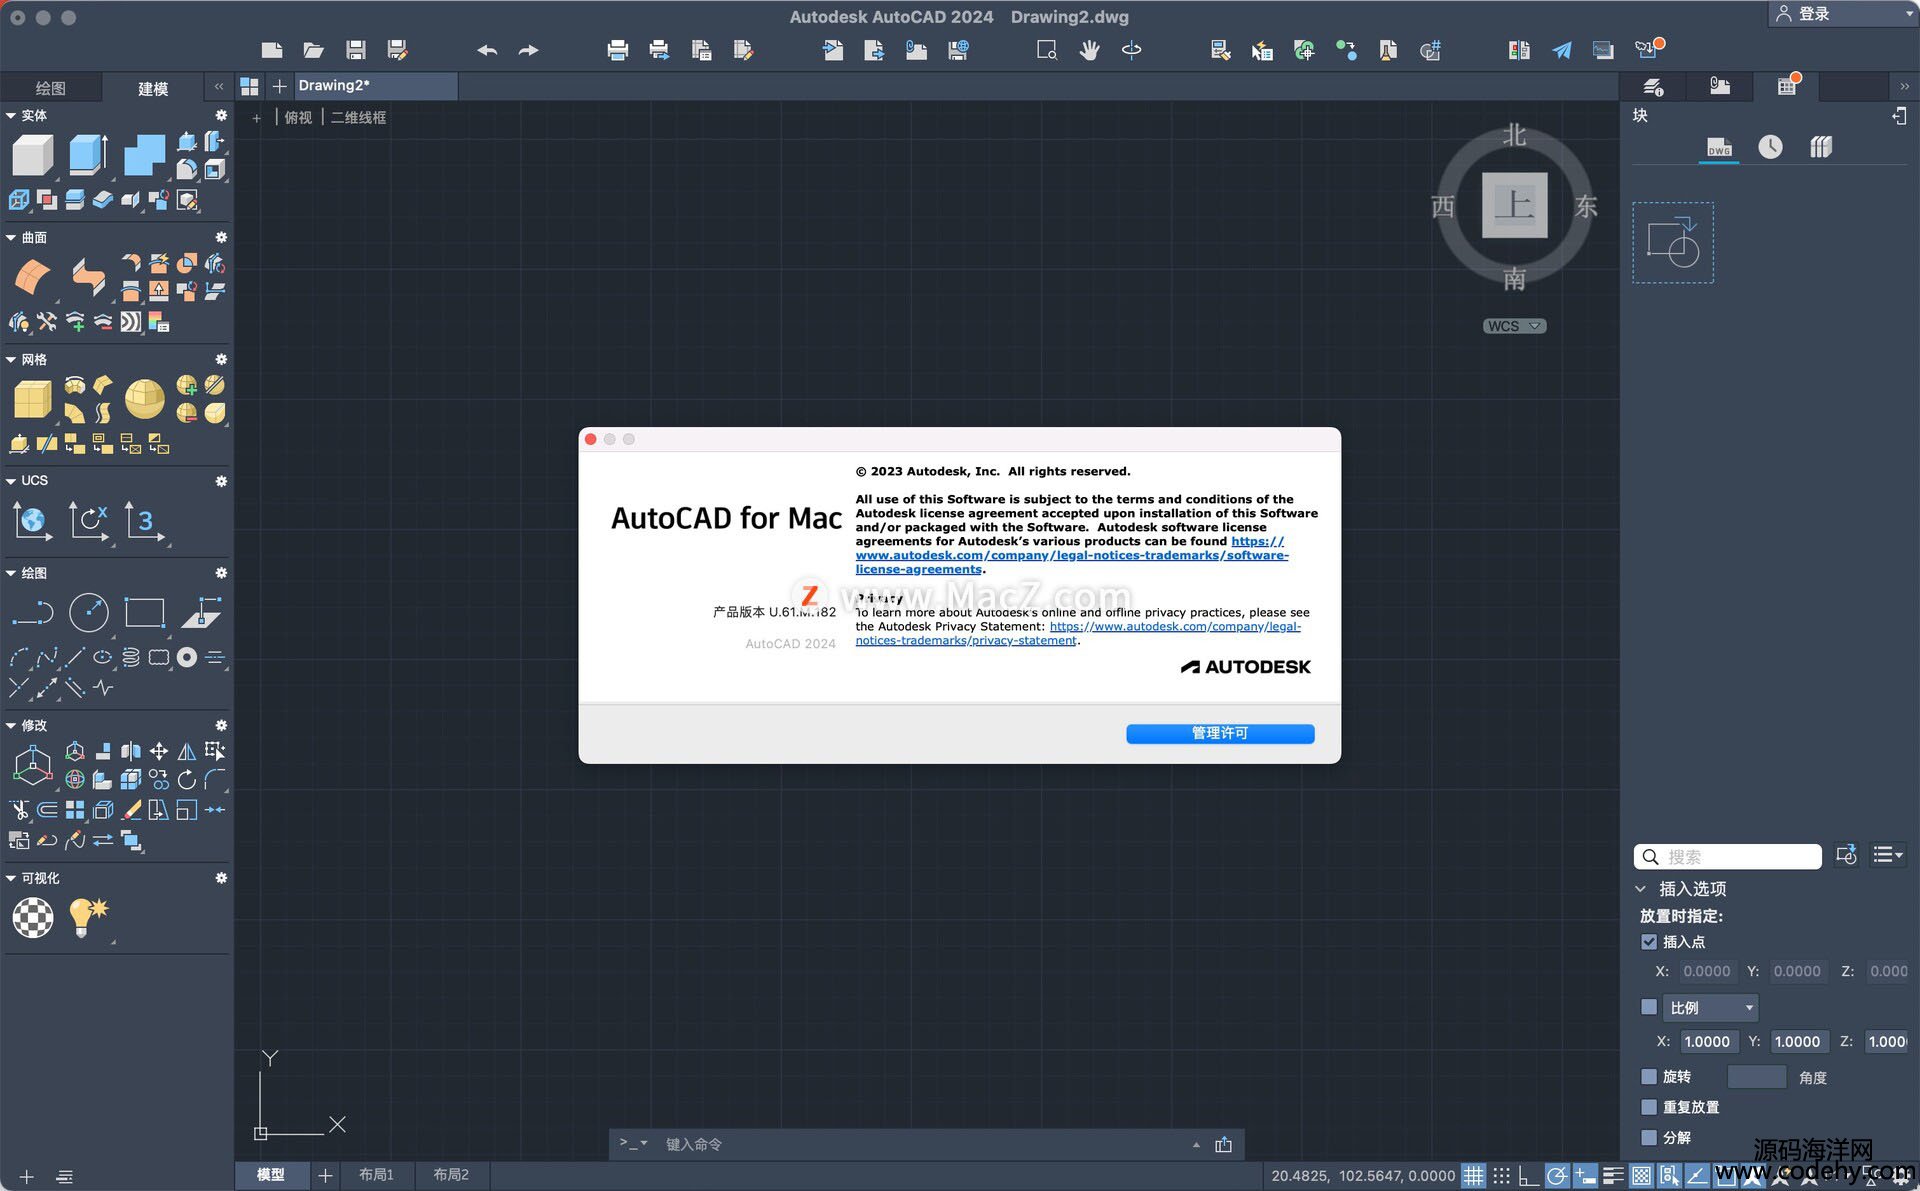Open the software license agreements link
The height and width of the screenshot is (1191, 1920).
[1071, 555]
